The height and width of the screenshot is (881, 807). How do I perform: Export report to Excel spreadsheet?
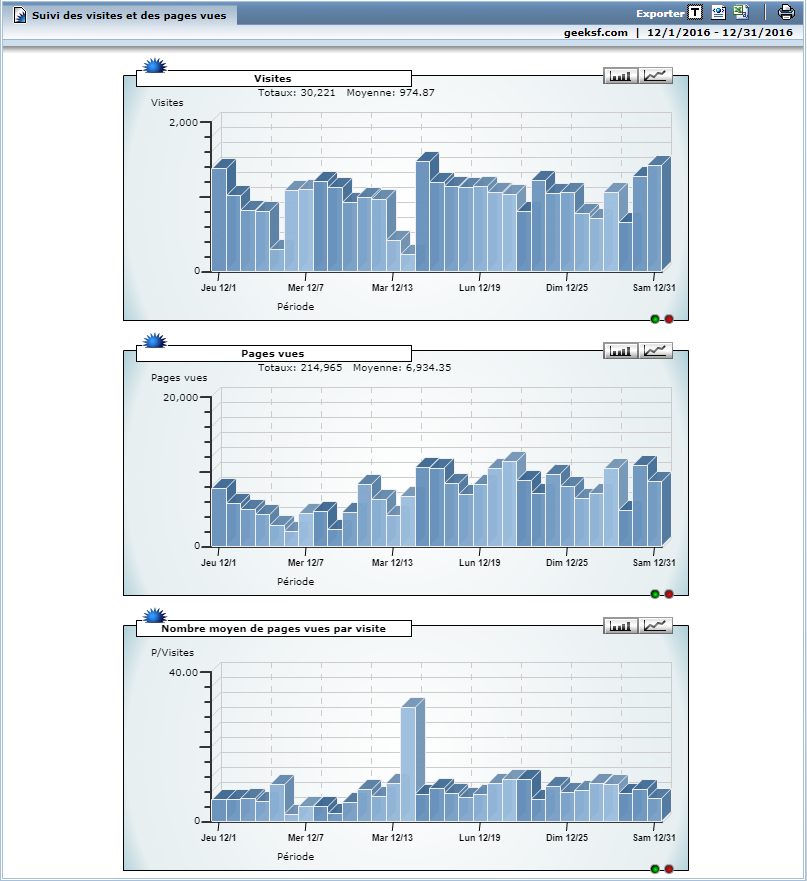741,12
